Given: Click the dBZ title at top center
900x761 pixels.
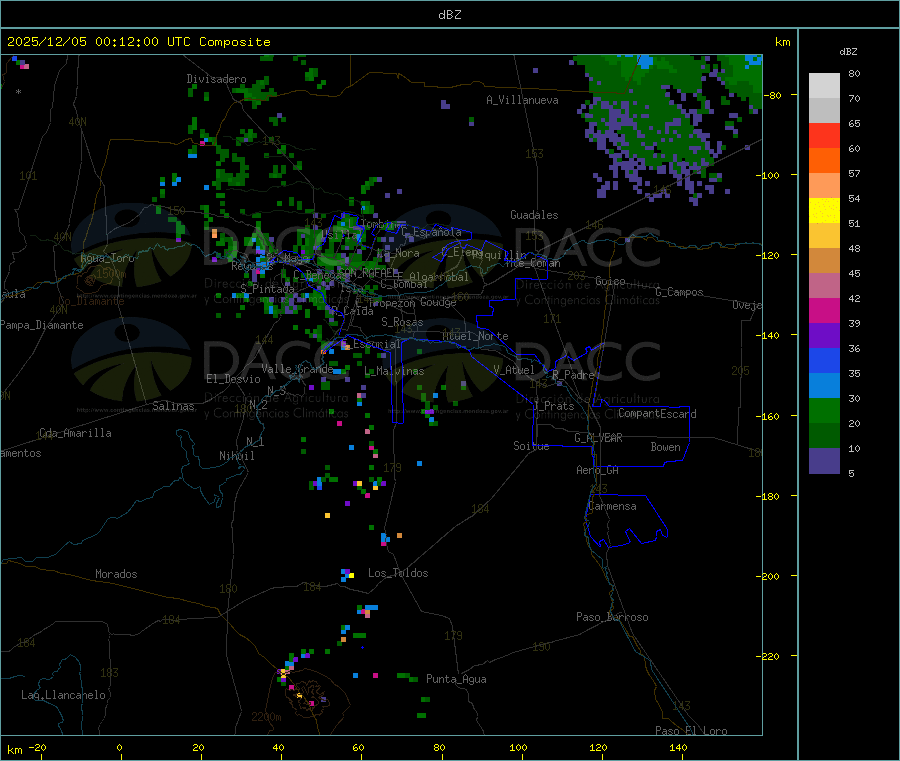Looking at the screenshot, I should pos(449,15).
